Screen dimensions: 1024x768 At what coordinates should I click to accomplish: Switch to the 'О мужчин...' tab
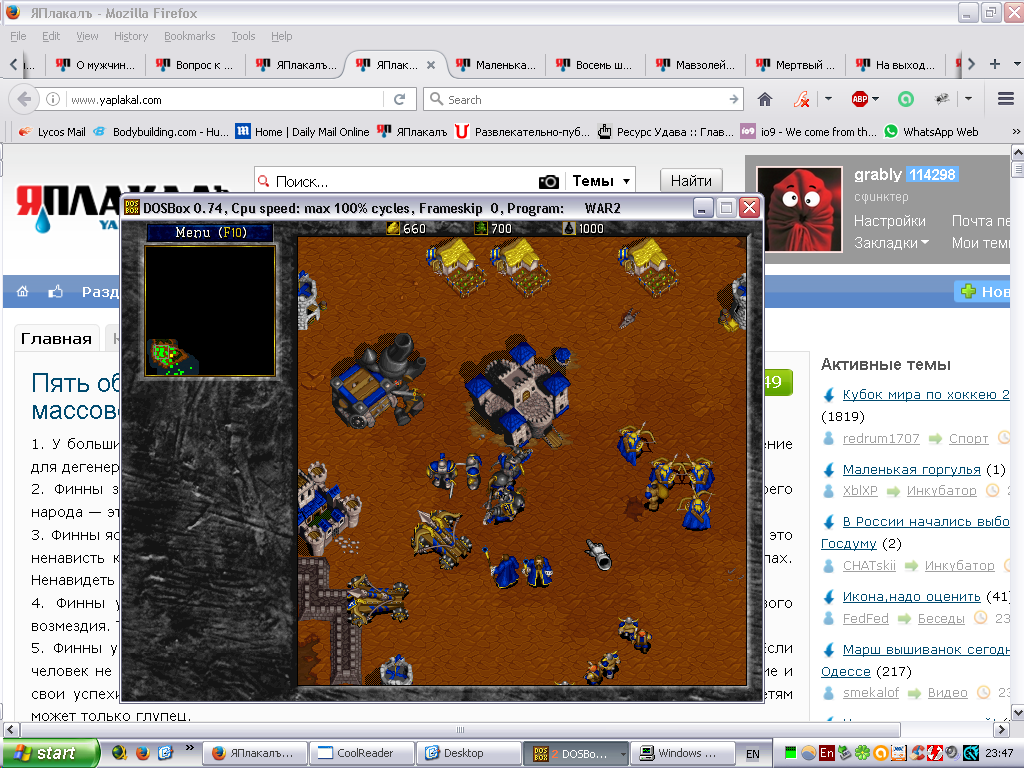click(x=95, y=65)
